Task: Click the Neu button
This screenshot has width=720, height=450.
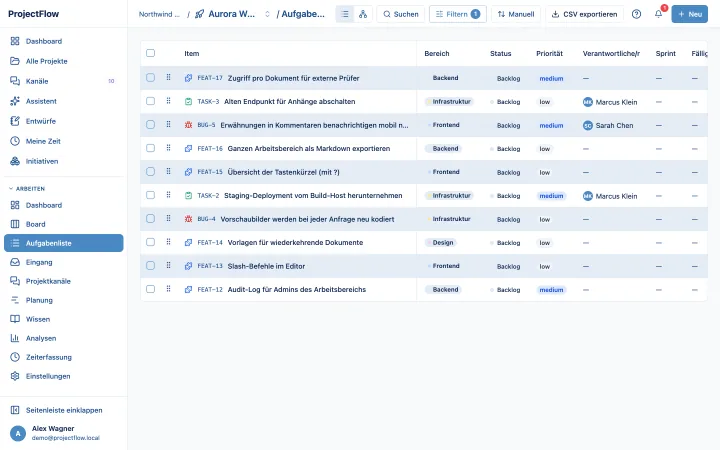Action: point(689,14)
